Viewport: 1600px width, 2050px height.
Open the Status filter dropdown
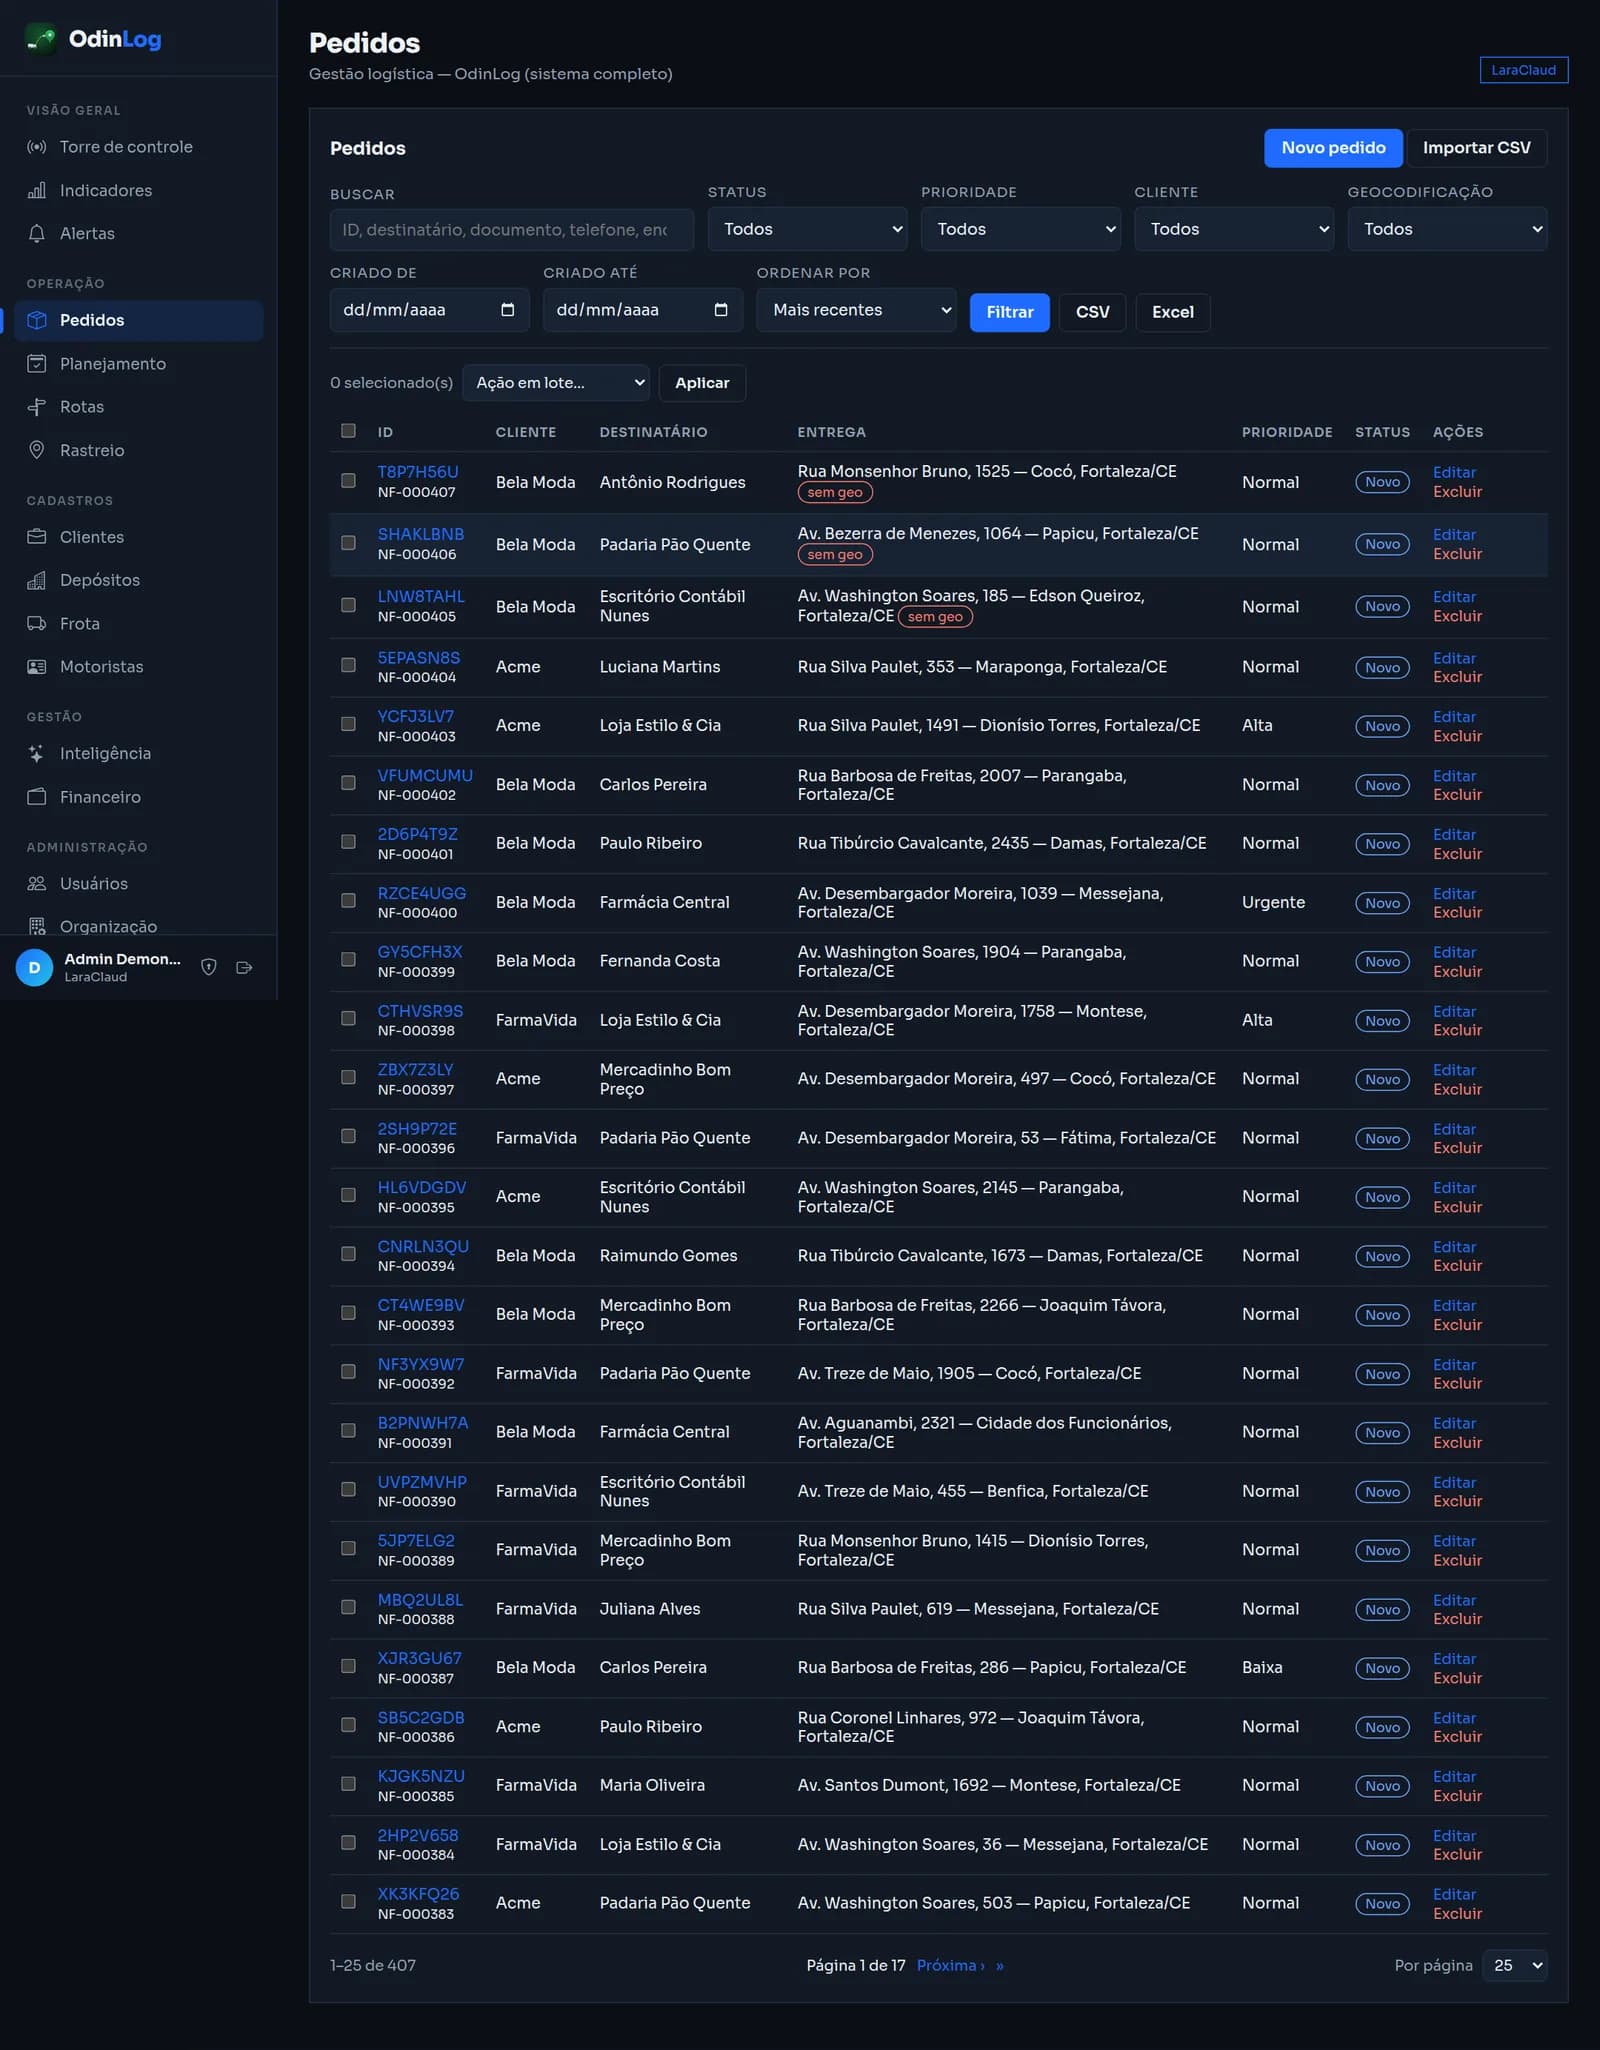[807, 229]
